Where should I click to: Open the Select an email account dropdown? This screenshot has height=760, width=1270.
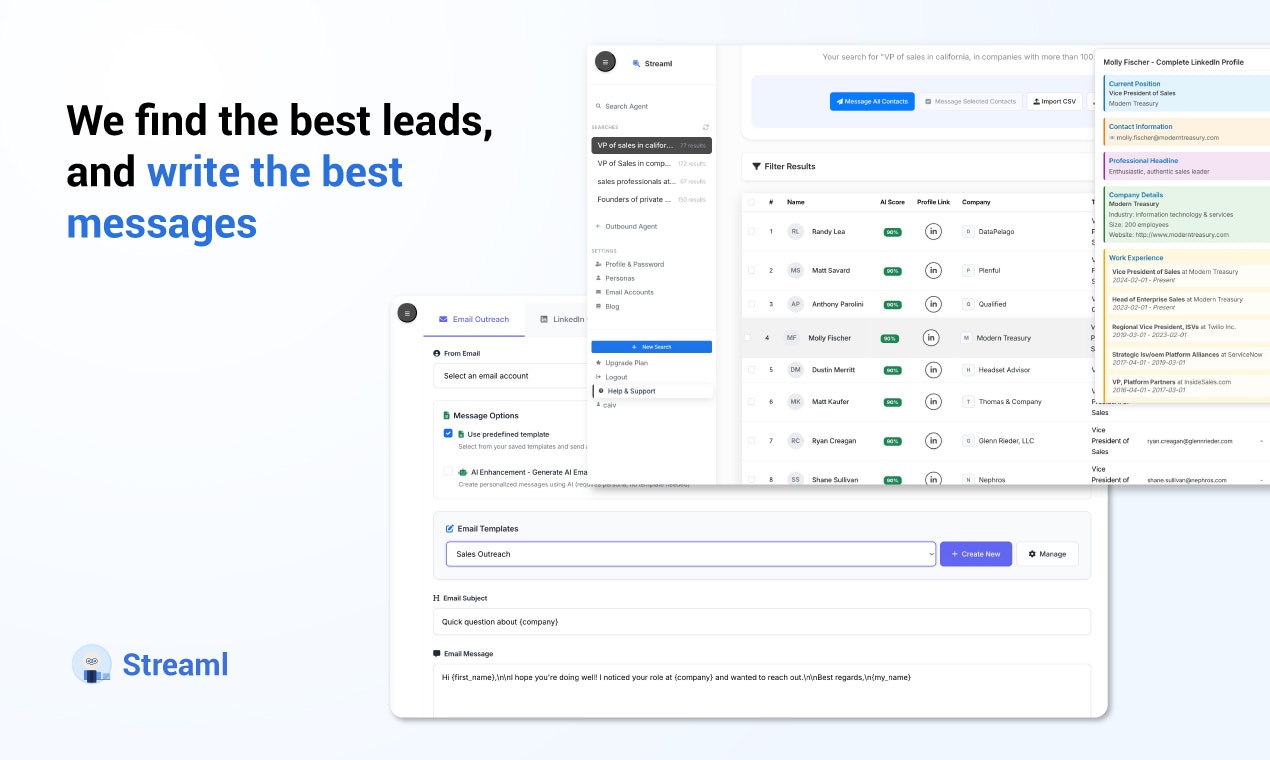[510, 376]
